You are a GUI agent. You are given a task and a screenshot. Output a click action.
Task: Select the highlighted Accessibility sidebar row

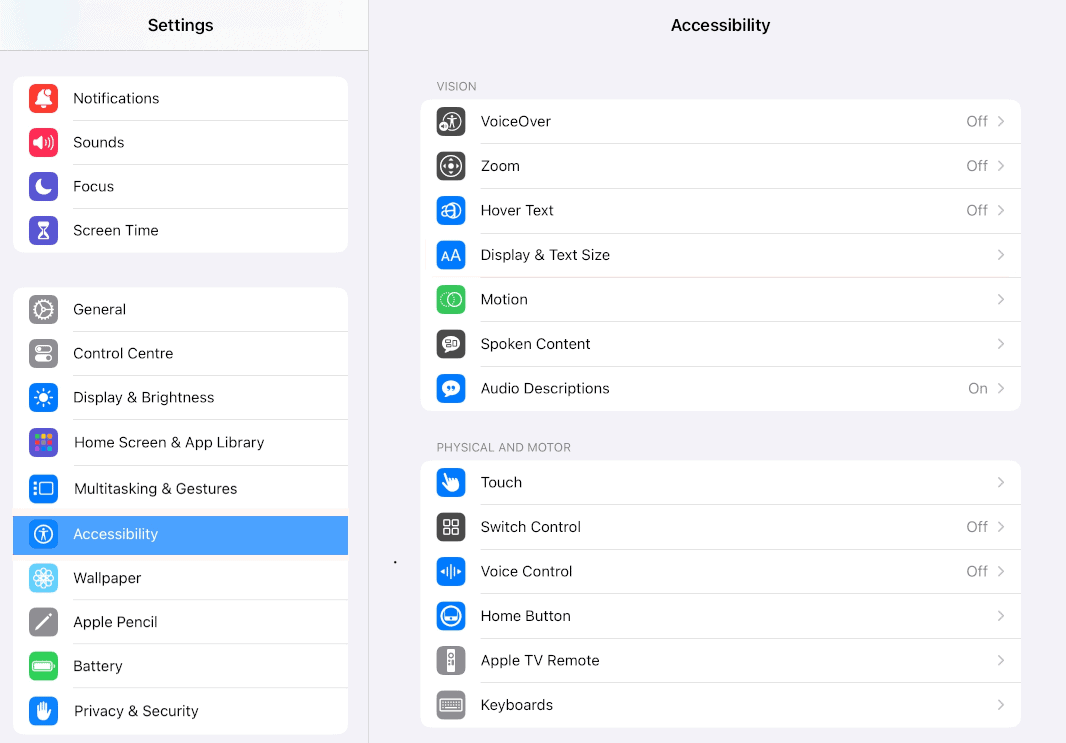pos(180,535)
